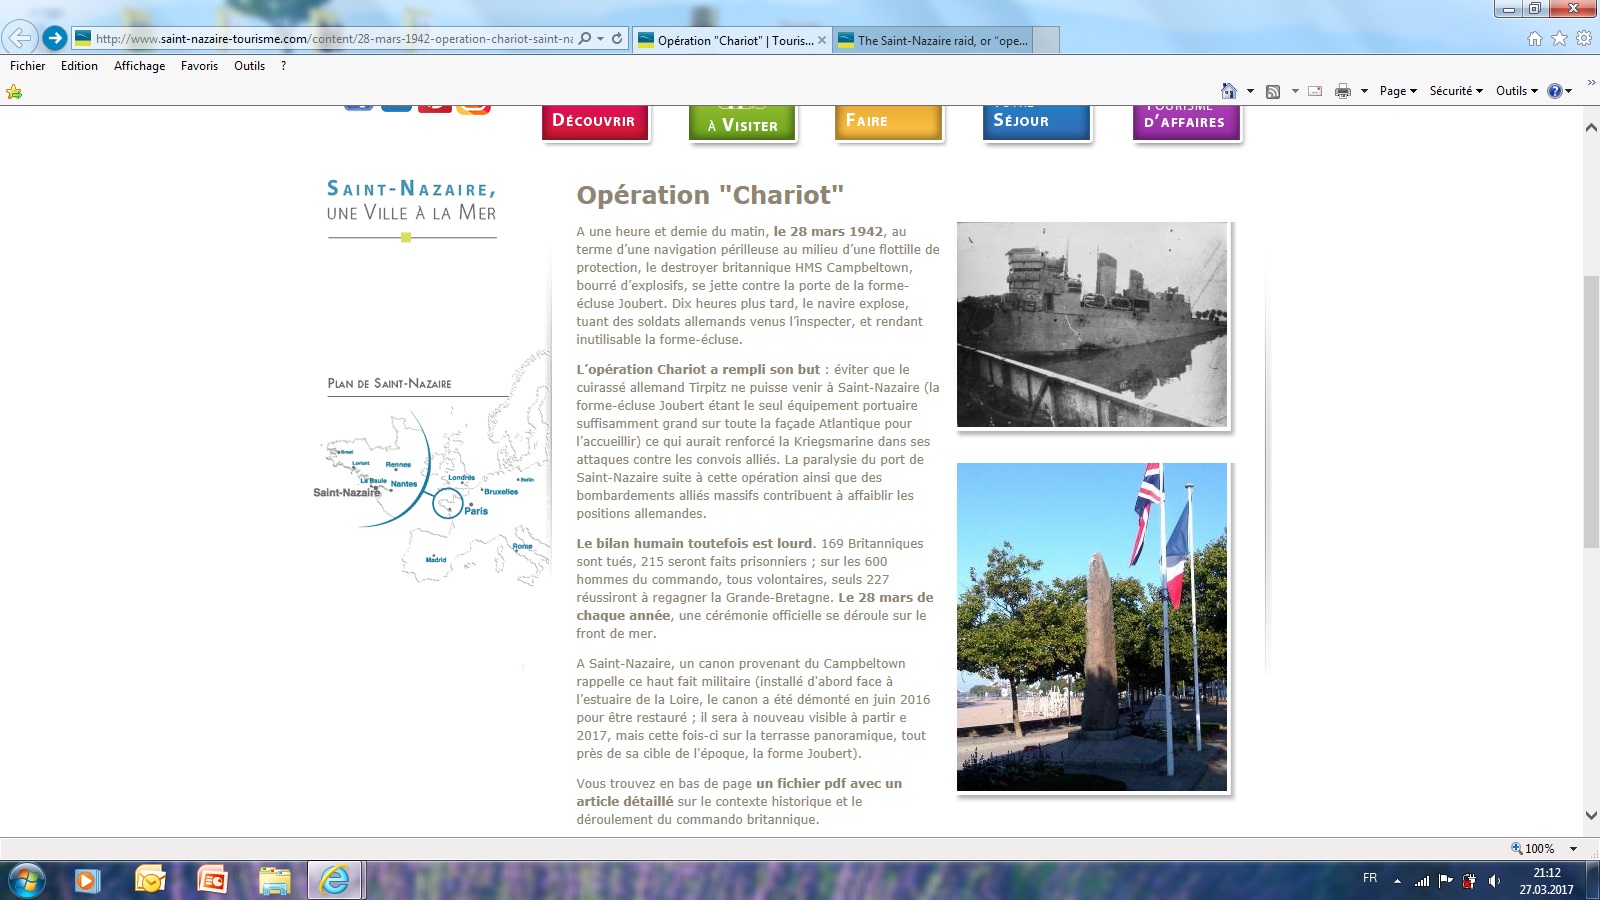The width and height of the screenshot is (1600, 900).
Task: Expand the Home button dropdown arrow
Action: [x=1250, y=91]
